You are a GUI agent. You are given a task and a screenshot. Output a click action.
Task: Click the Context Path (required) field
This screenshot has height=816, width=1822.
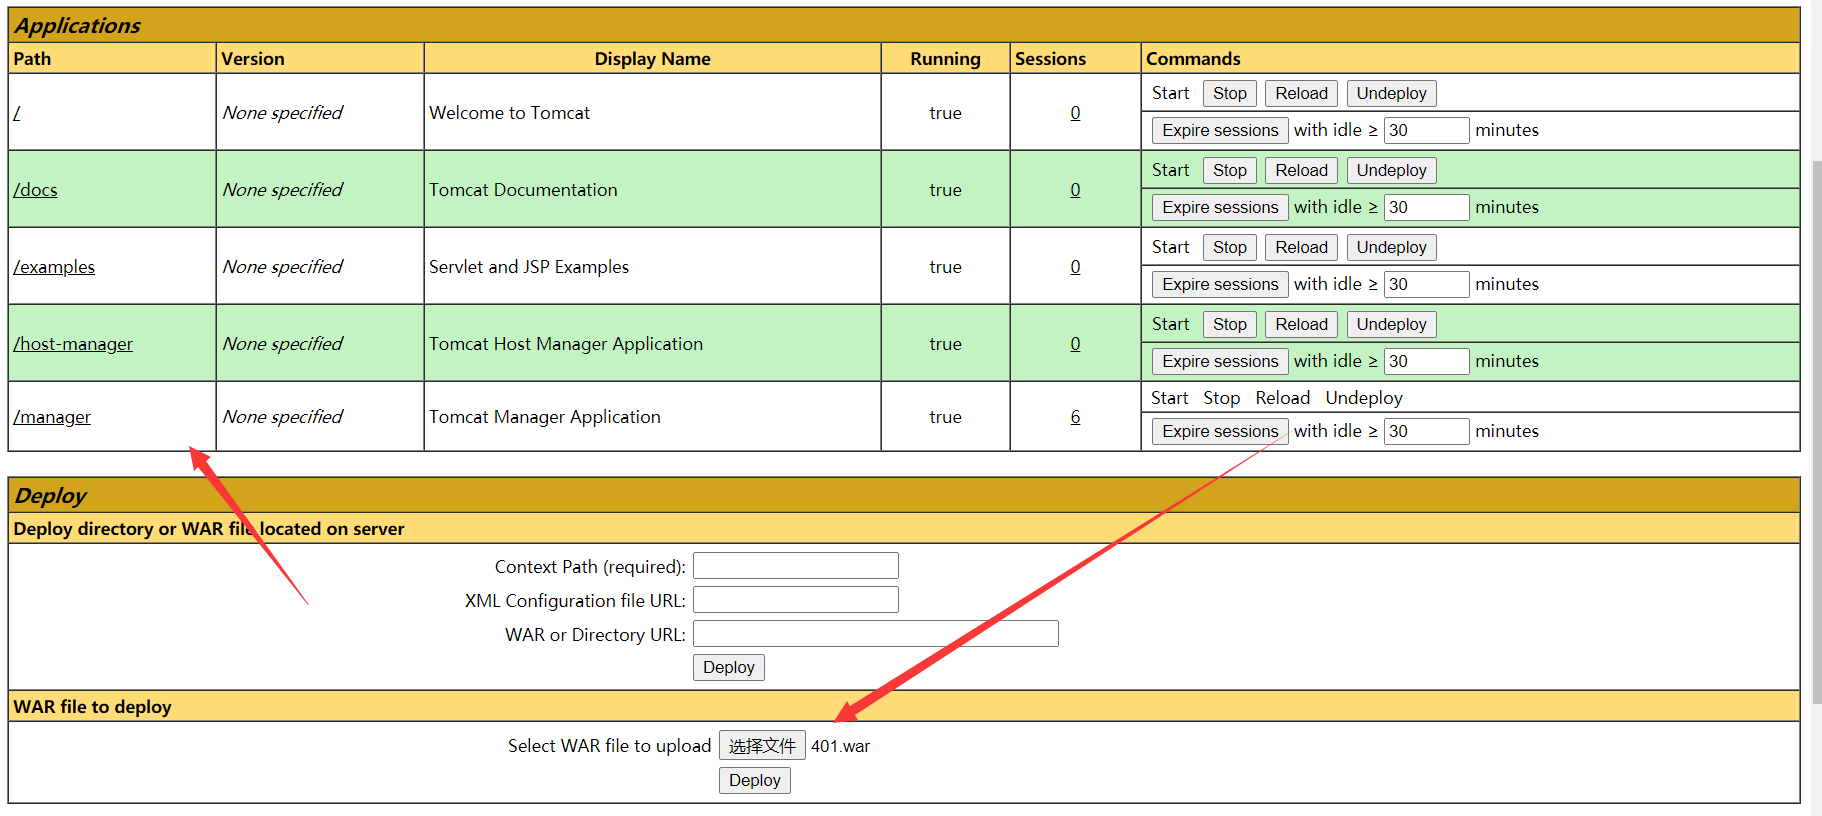[x=796, y=566]
